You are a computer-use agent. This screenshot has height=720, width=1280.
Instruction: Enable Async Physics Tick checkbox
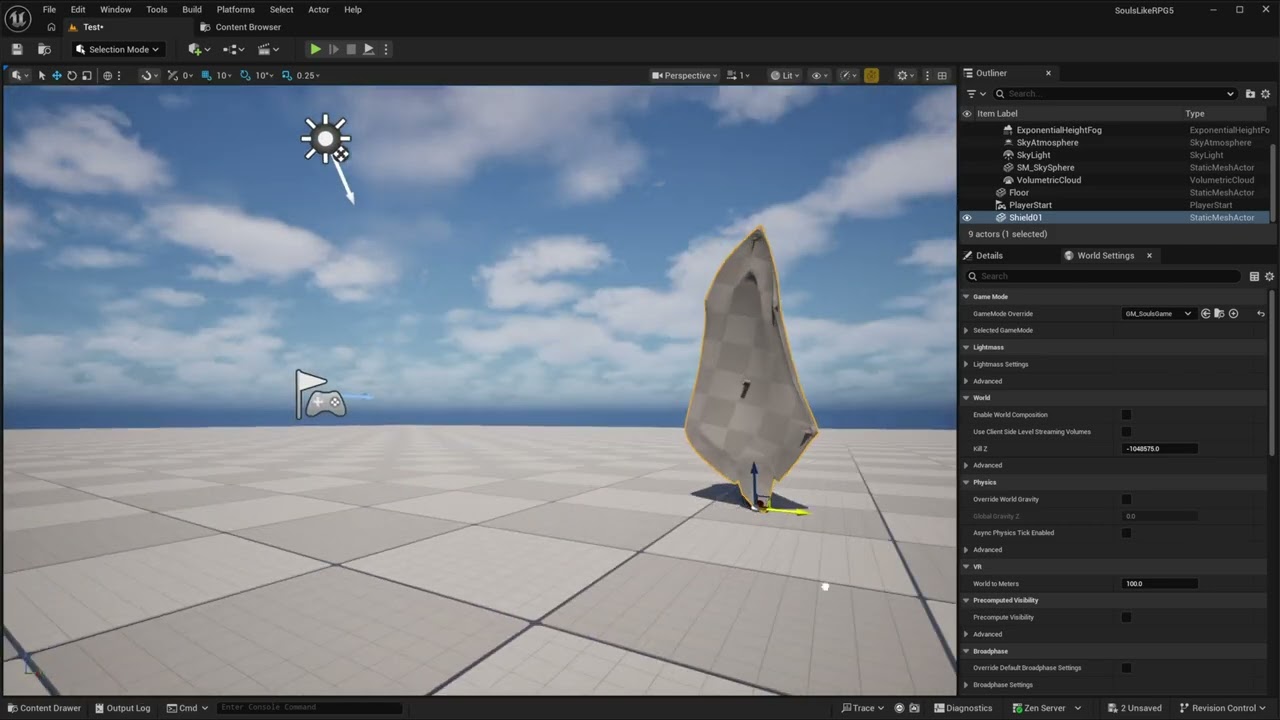tap(1126, 533)
